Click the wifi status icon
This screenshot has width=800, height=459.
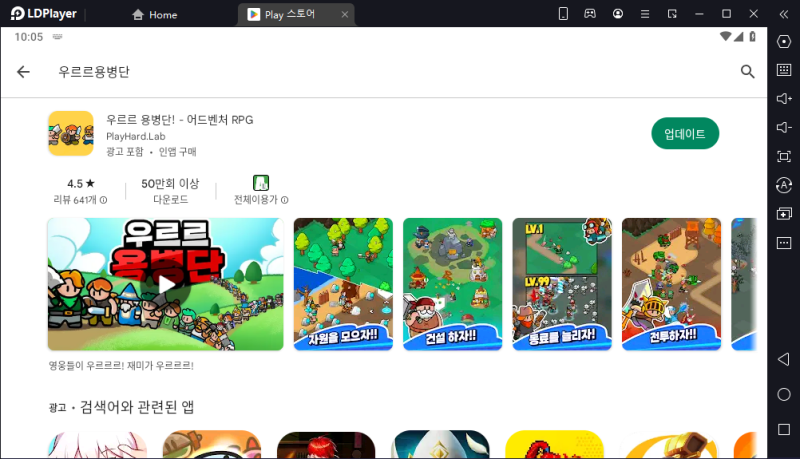[725, 36]
